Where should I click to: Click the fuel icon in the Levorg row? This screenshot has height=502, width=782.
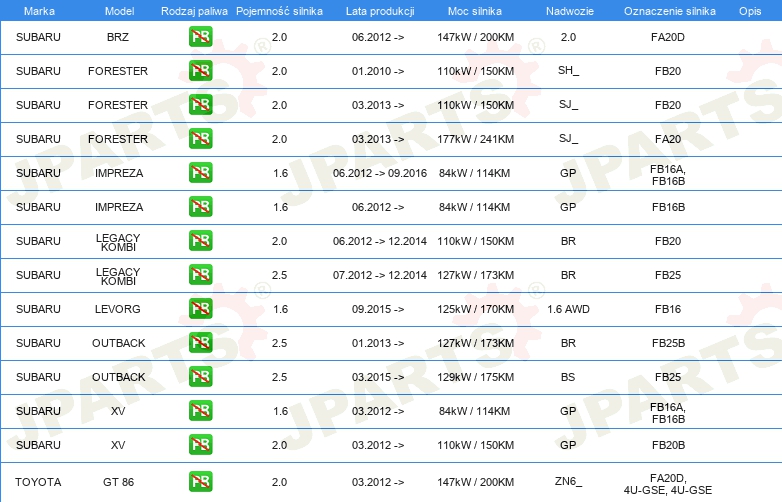[x=200, y=309]
